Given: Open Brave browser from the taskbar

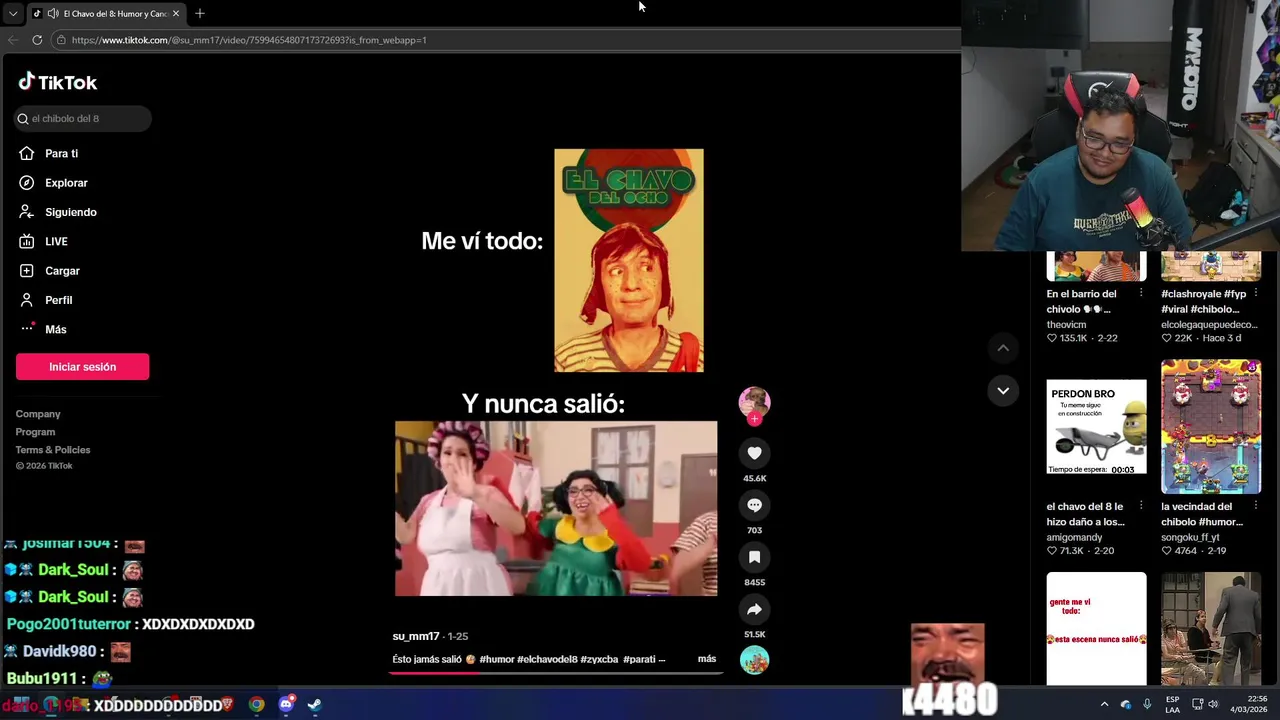Looking at the screenshot, I should tap(227, 705).
